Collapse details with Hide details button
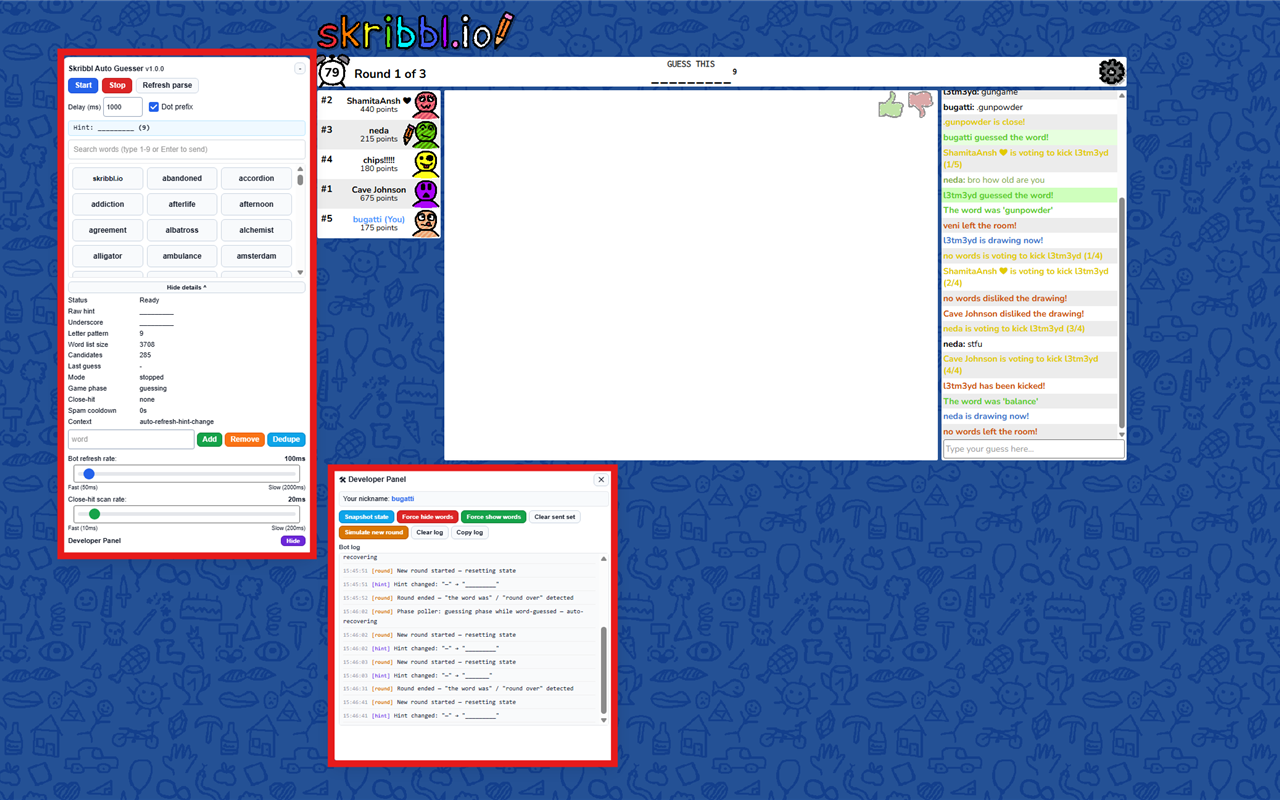The height and width of the screenshot is (800, 1280). [187, 287]
